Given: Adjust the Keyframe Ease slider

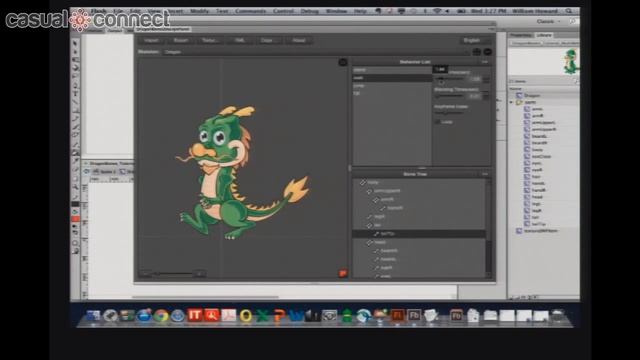Looking at the screenshot, I should [450, 113].
